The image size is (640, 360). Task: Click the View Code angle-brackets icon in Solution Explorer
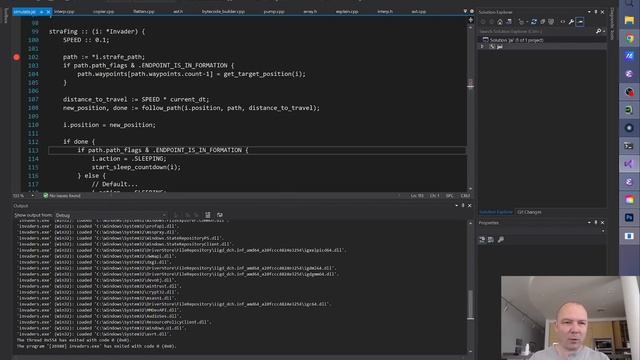[x=562, y=22]
